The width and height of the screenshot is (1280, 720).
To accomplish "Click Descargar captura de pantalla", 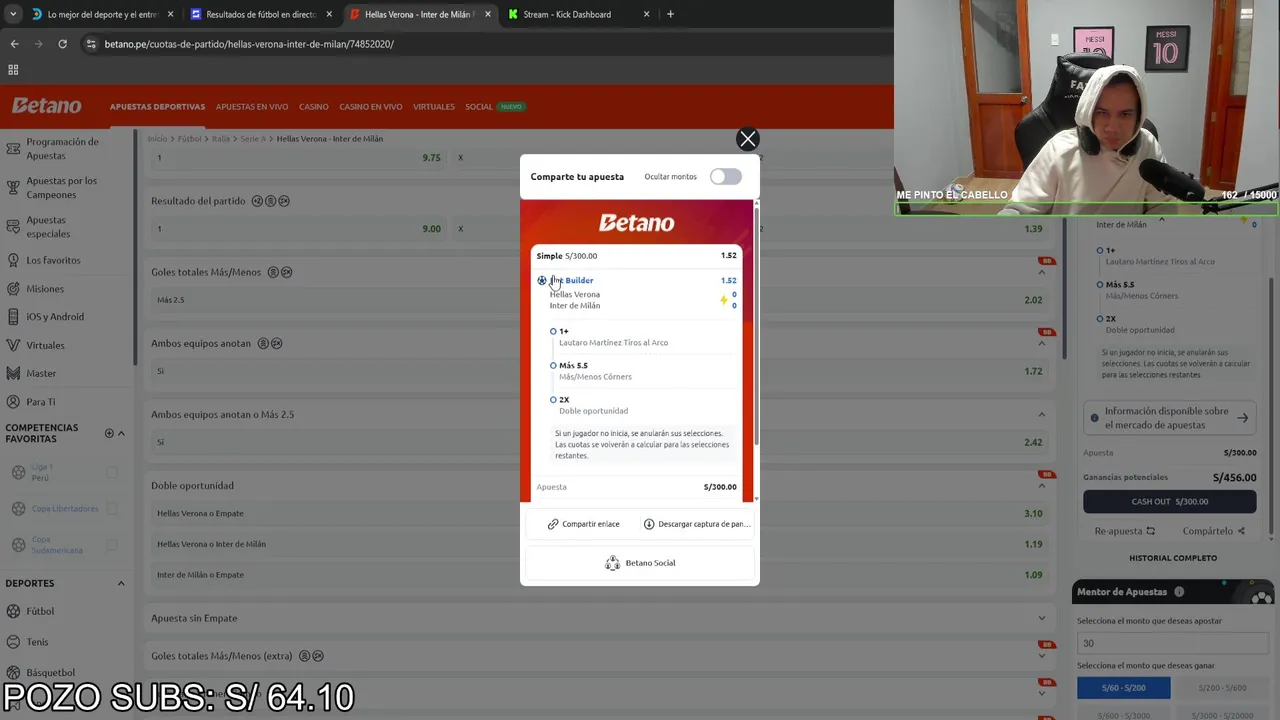I will pos(696,524).
